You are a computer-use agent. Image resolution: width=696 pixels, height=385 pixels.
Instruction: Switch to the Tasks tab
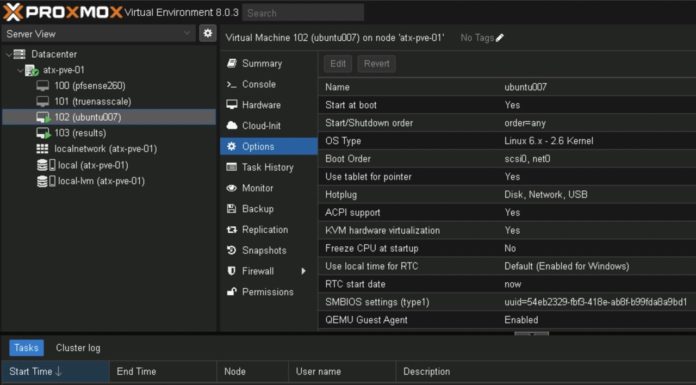27,348
